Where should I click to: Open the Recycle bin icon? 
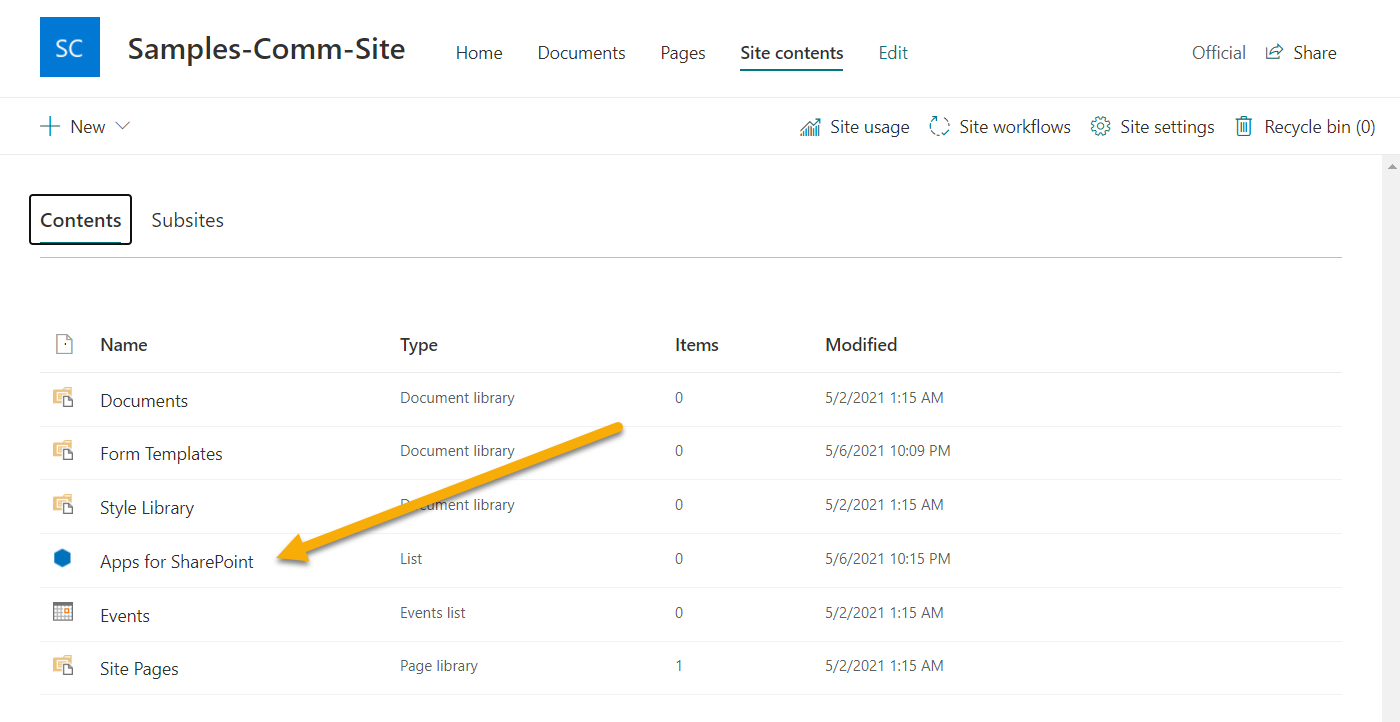point(1244,127)
